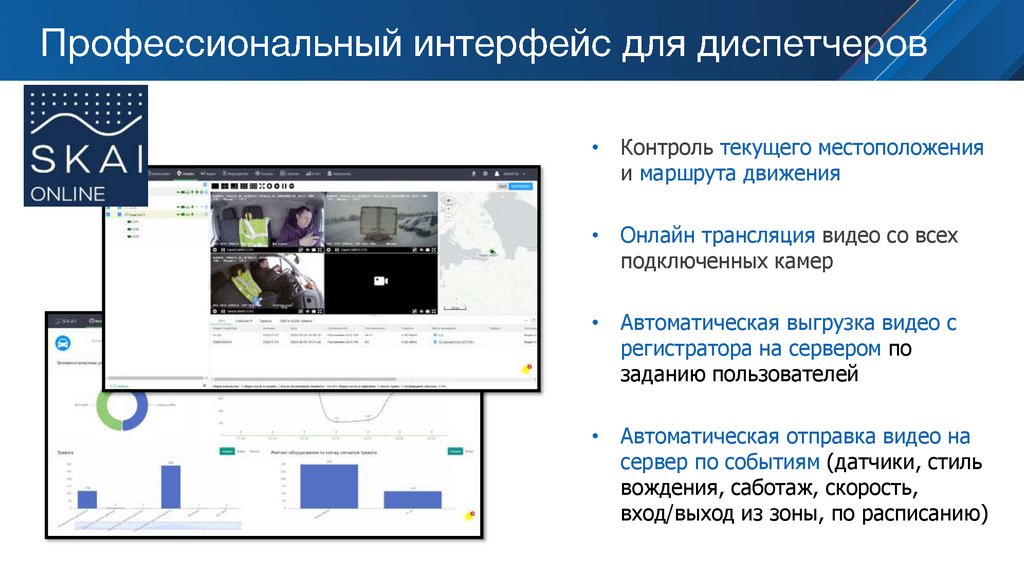This screenshot has height=574, width=1024.
Task: Click the yellow notification bell in front window
Action: coord(526,370)
